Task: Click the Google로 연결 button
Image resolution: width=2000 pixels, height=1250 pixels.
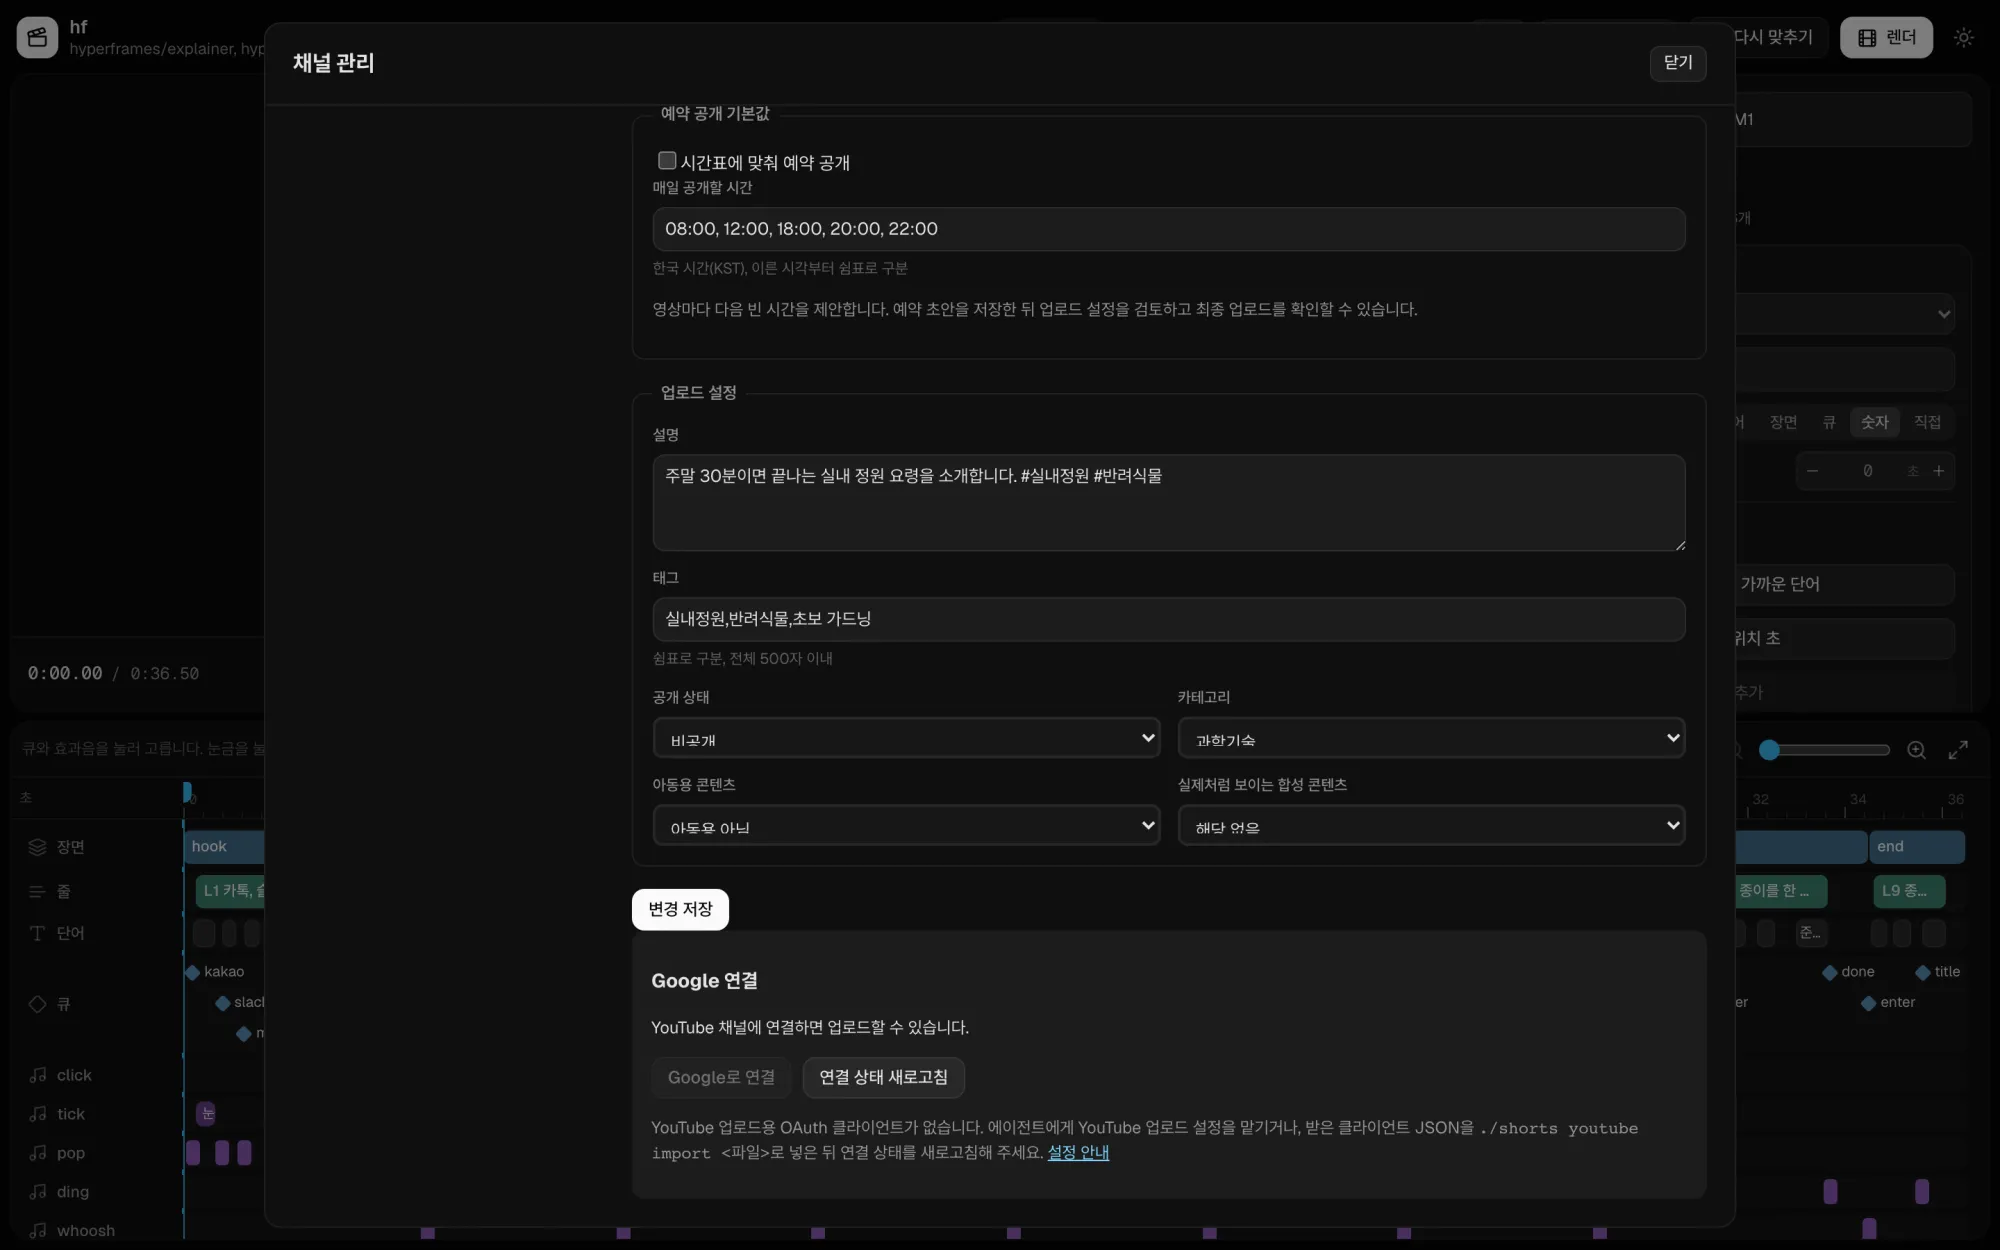Action: (x=721, y=1077)
